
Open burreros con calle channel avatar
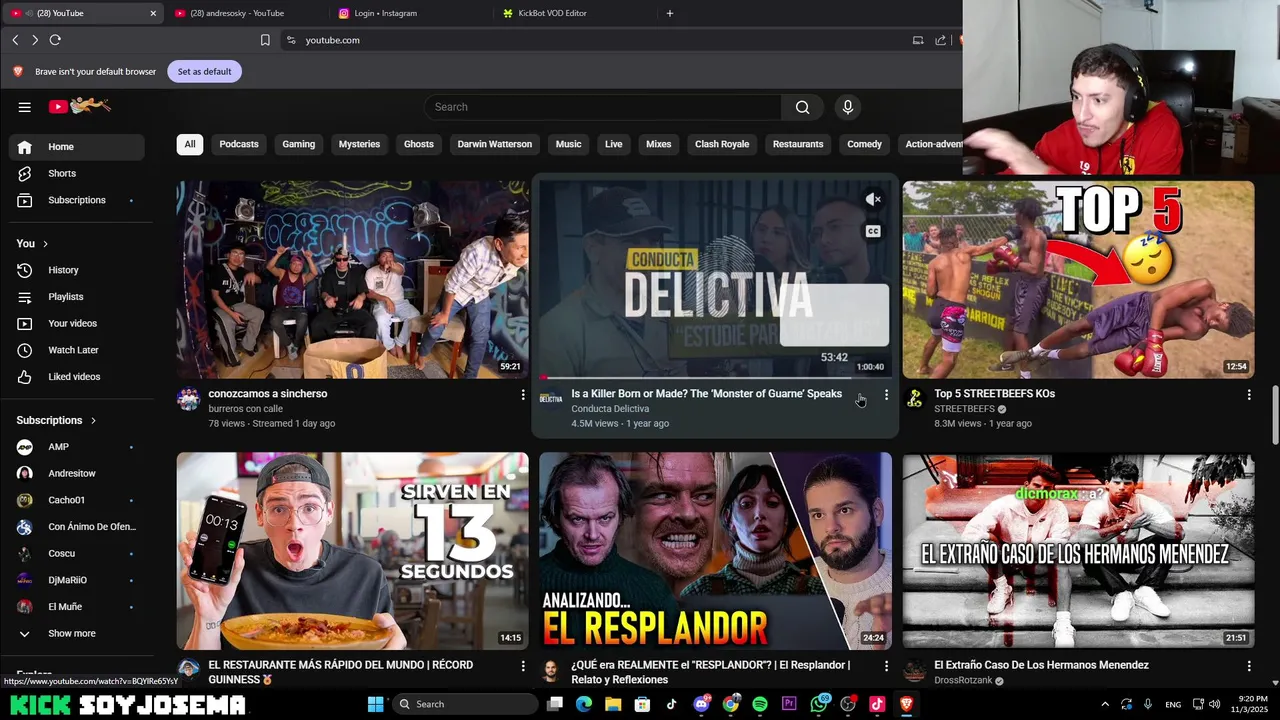click(x=188, y=400)
